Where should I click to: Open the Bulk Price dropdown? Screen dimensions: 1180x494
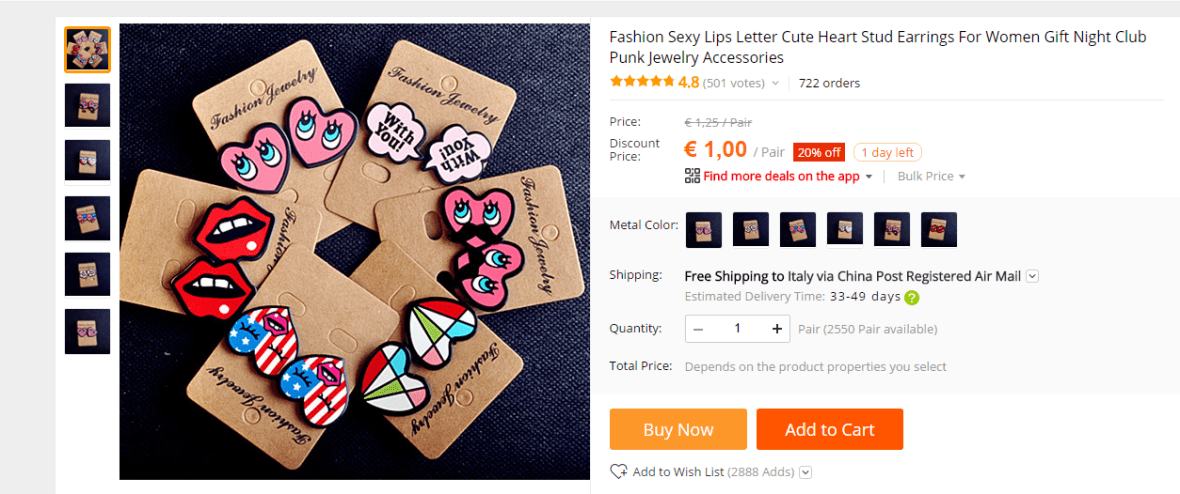931,176
